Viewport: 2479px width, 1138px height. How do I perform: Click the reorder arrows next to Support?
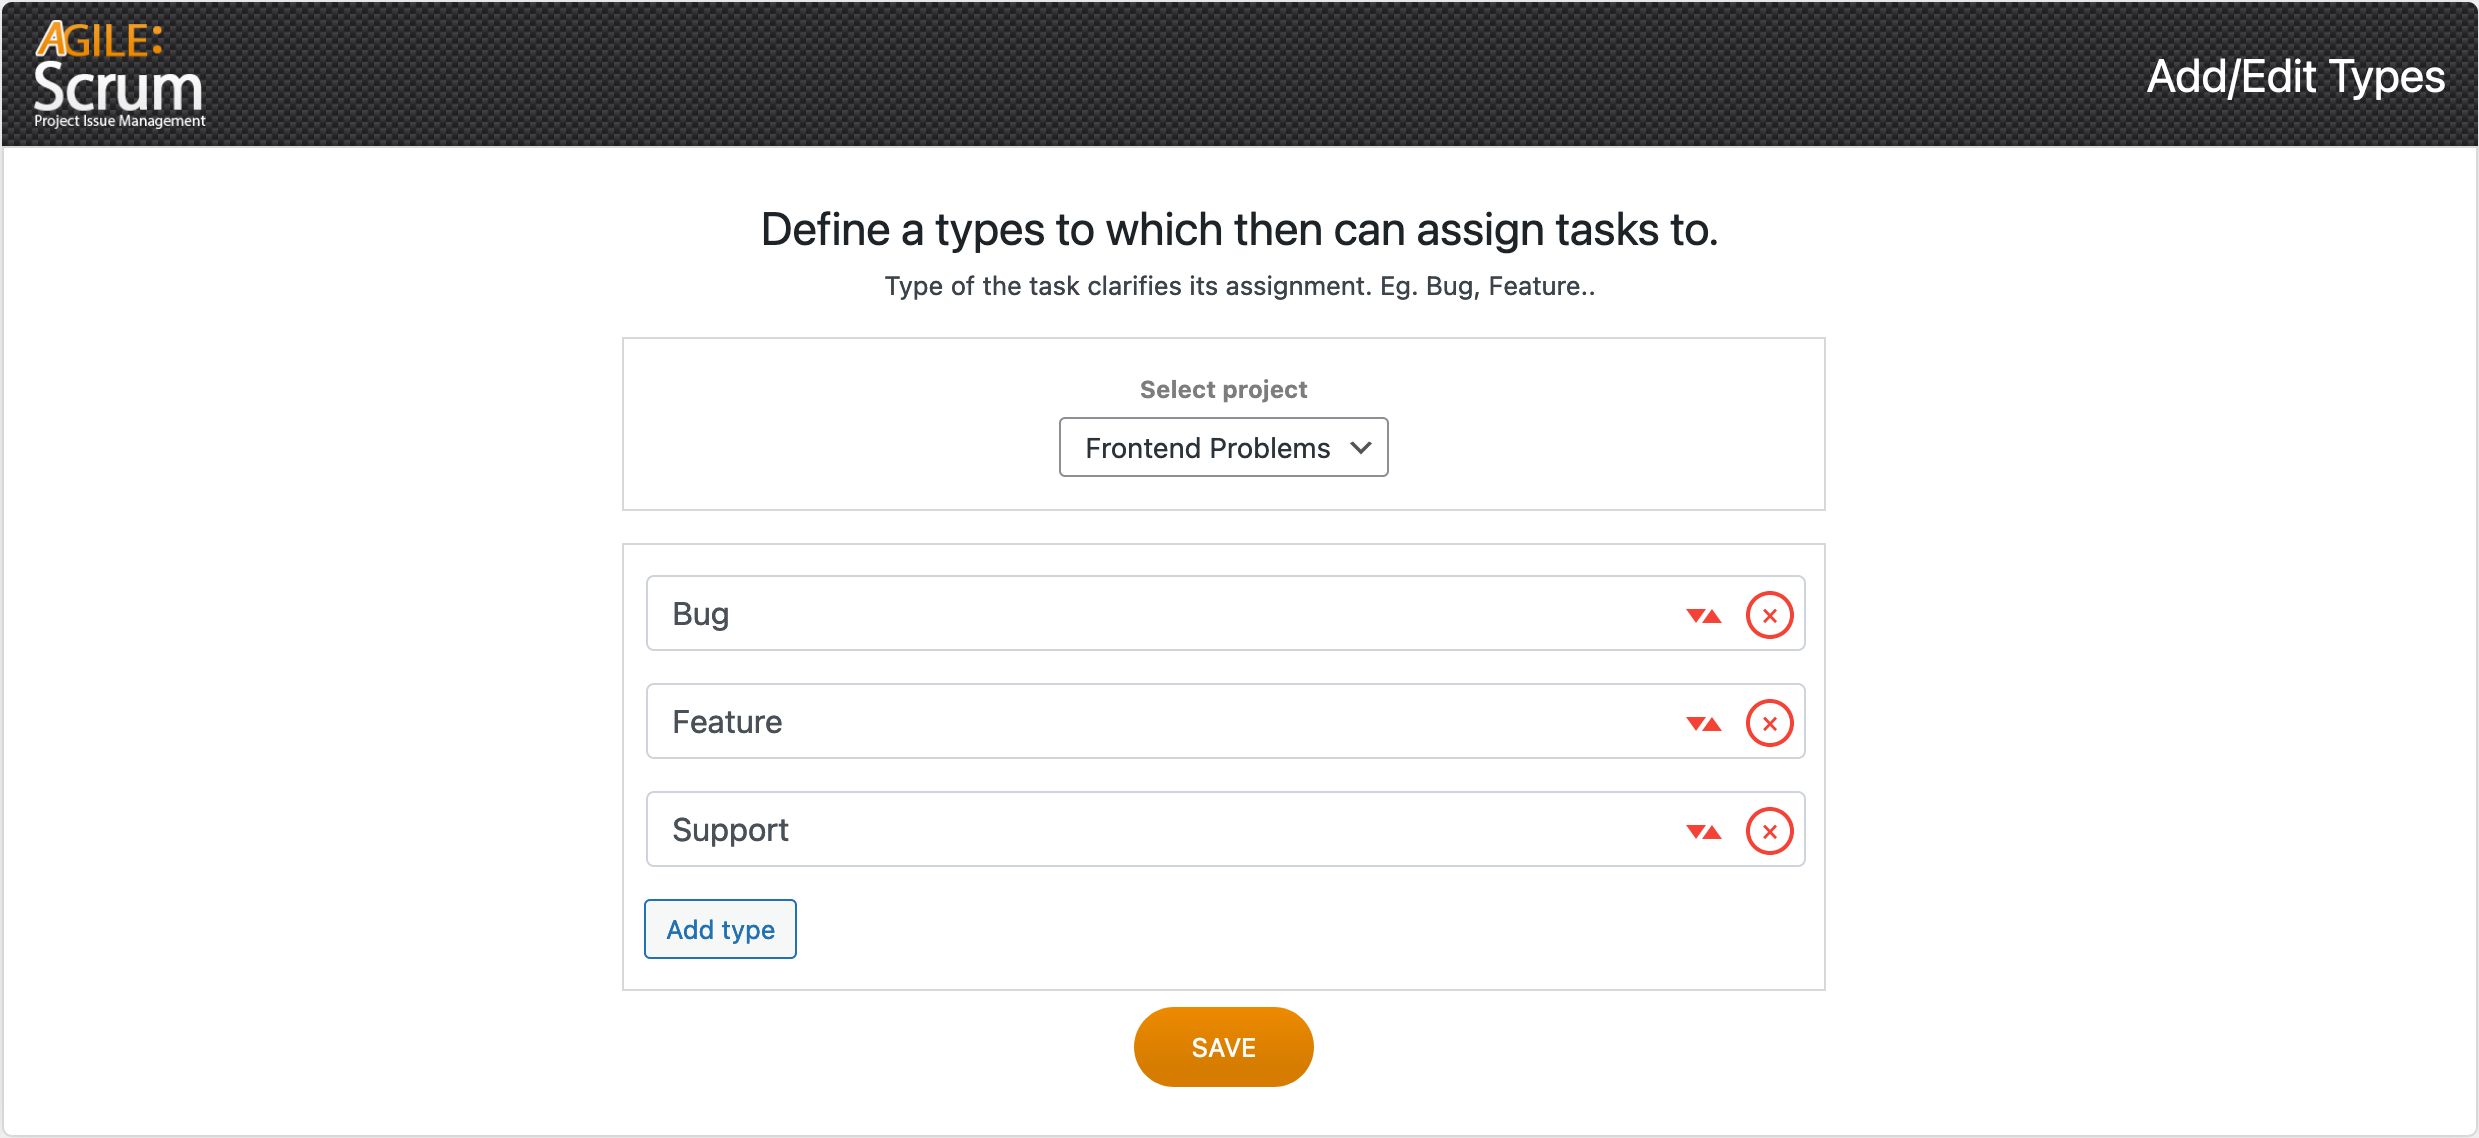(x=1703, y=830)
